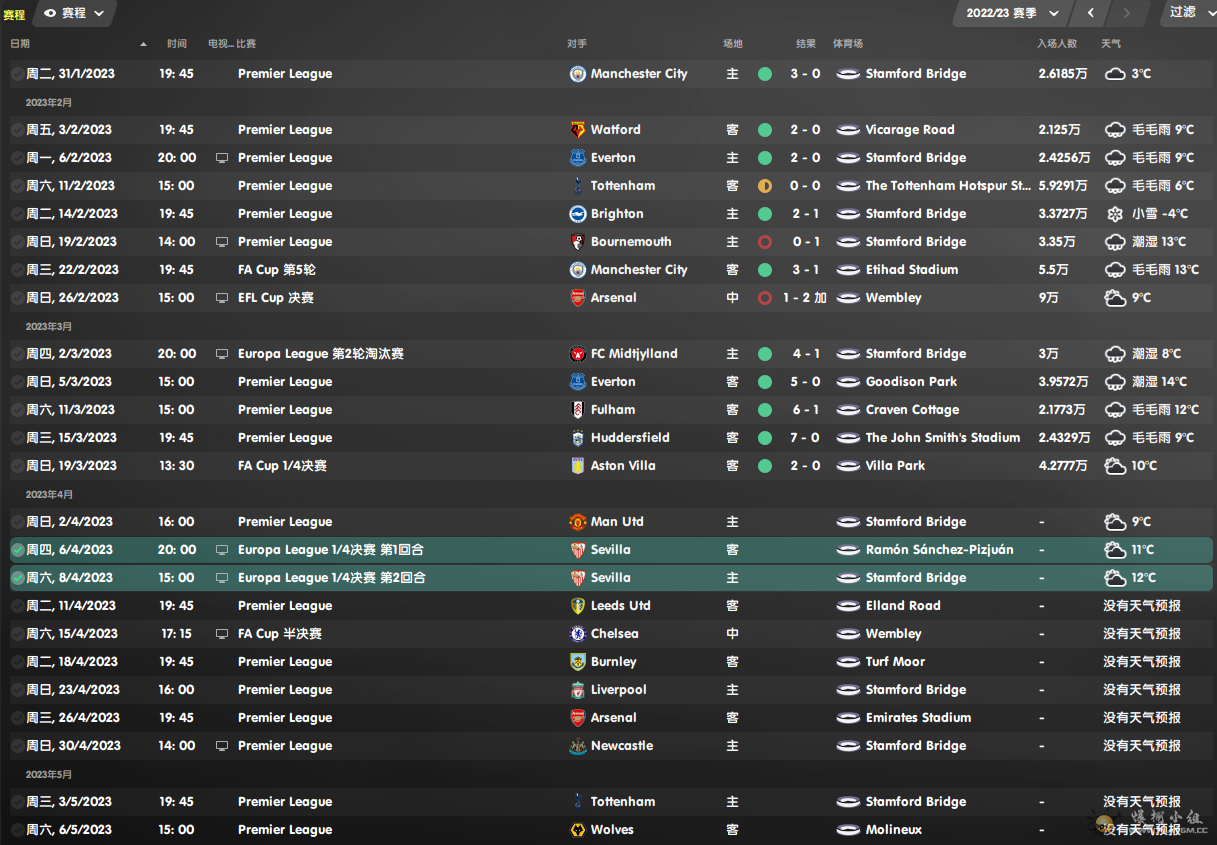
Task: Open the 过滤 filter dropdown
Action: pos(1188,13)
